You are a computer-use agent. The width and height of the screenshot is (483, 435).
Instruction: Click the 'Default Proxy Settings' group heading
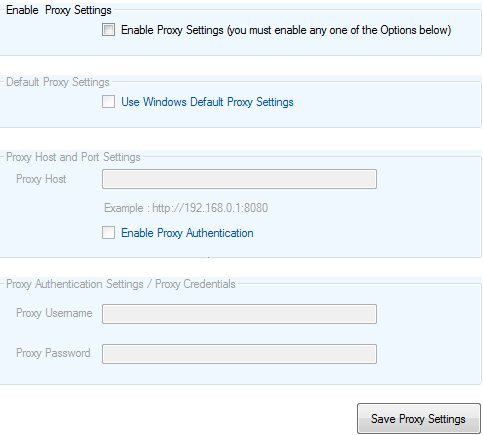[x=58, y=82]
